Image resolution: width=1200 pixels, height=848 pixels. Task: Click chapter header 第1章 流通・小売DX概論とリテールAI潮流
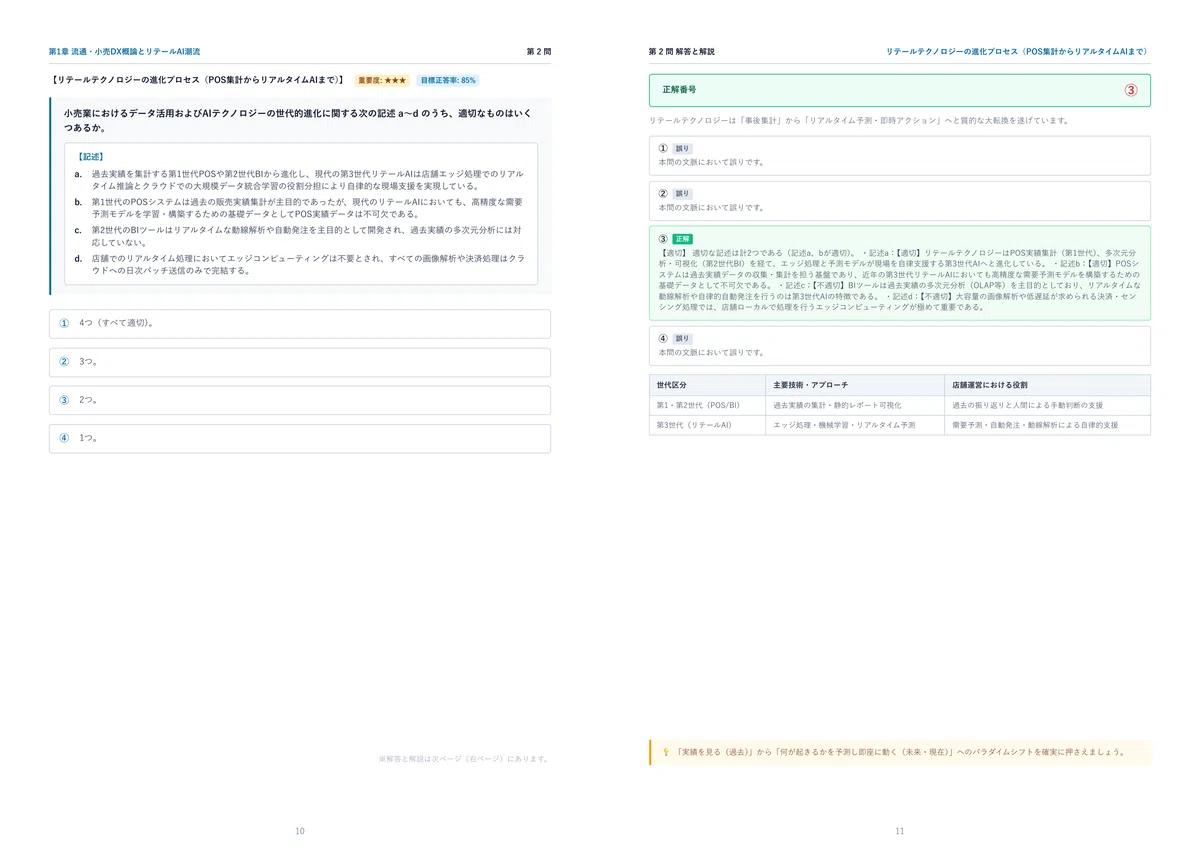[x=125, y=51]
